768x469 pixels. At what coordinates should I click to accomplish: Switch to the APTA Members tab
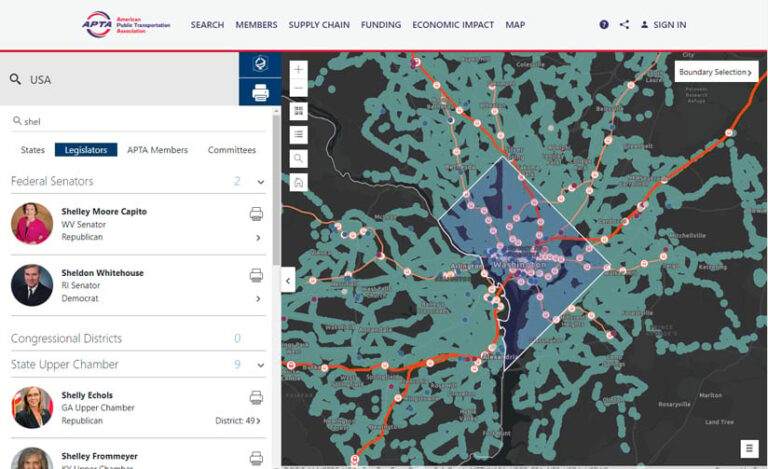coord(157,150)
